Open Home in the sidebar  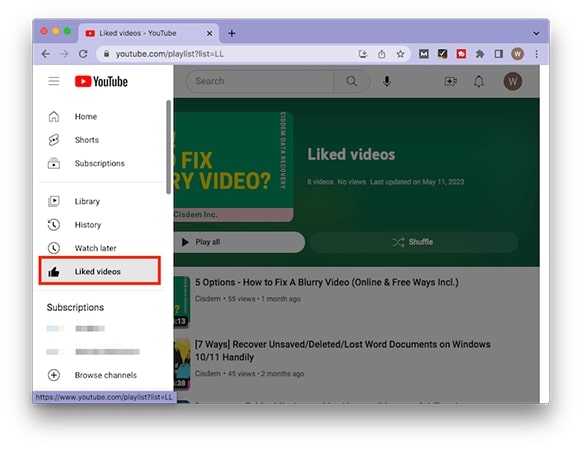coord(101,117)
